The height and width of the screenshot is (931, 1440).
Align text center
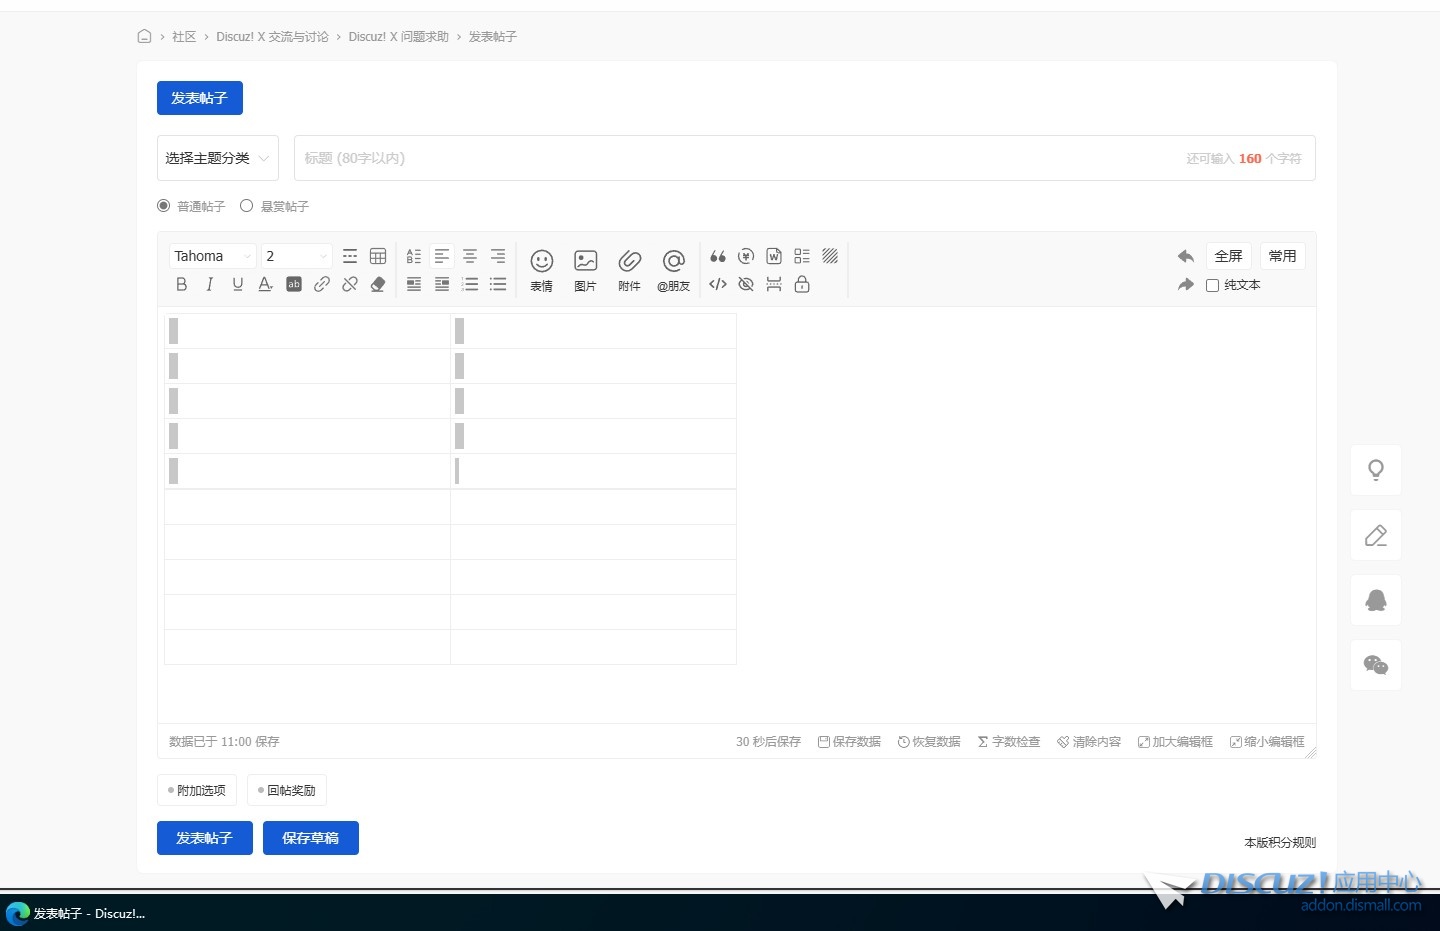tap(469, 256)
